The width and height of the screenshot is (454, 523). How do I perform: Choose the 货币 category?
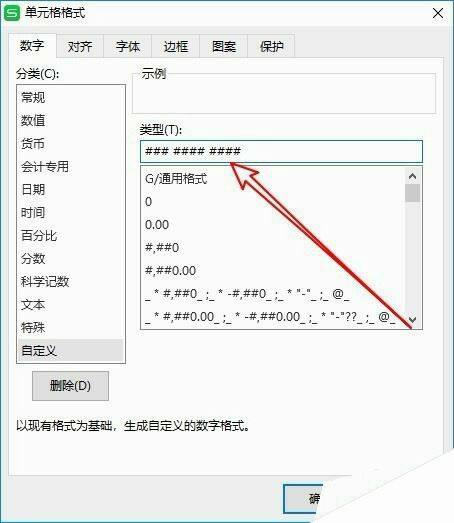point(71,144)
